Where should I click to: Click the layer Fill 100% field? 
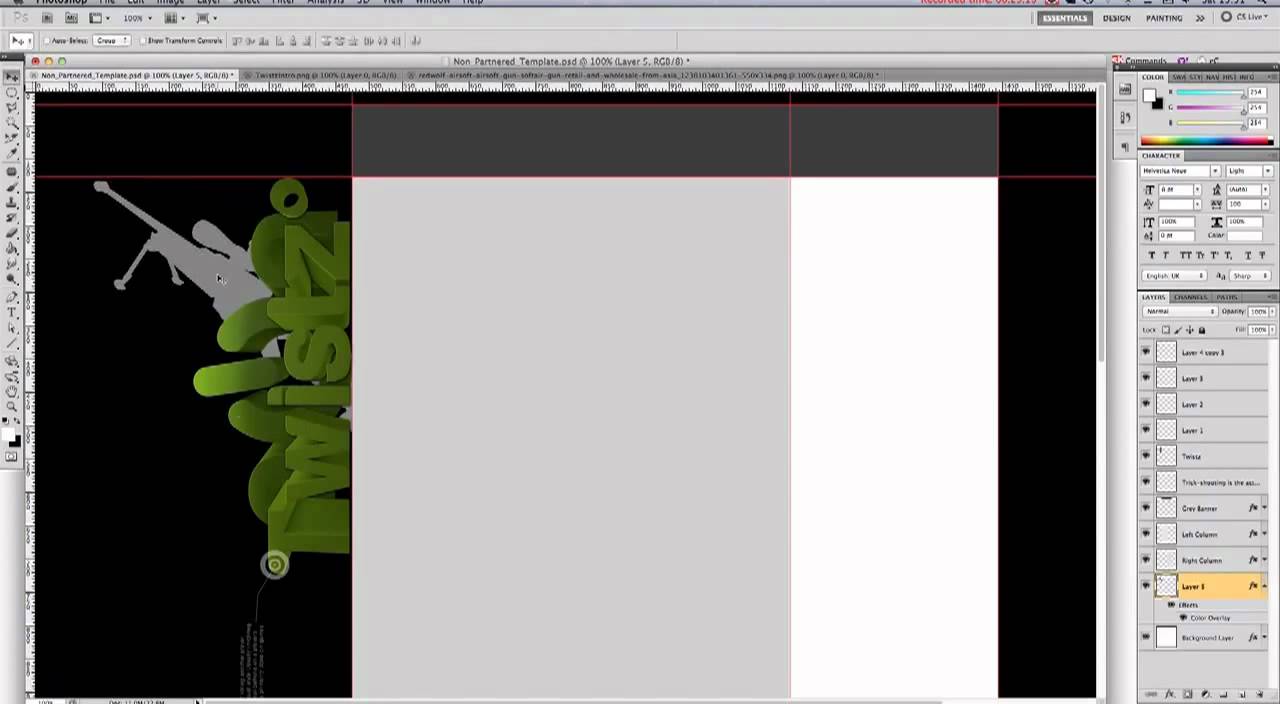pos(1257,329)
